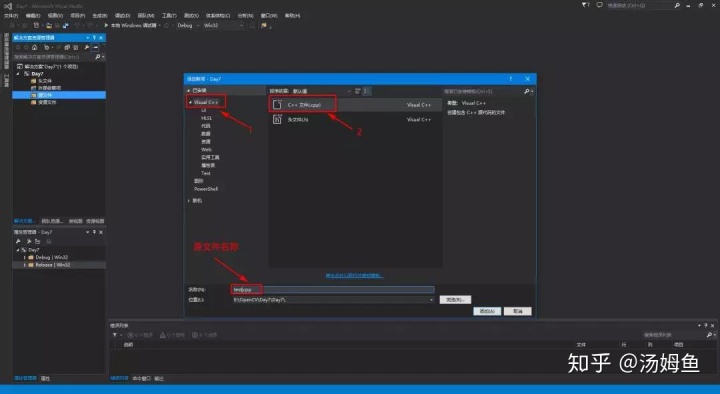Click the home icon in Solution Explorer toolbar
The width and height of the screenshot is (720, 394).
click(34, 47)
